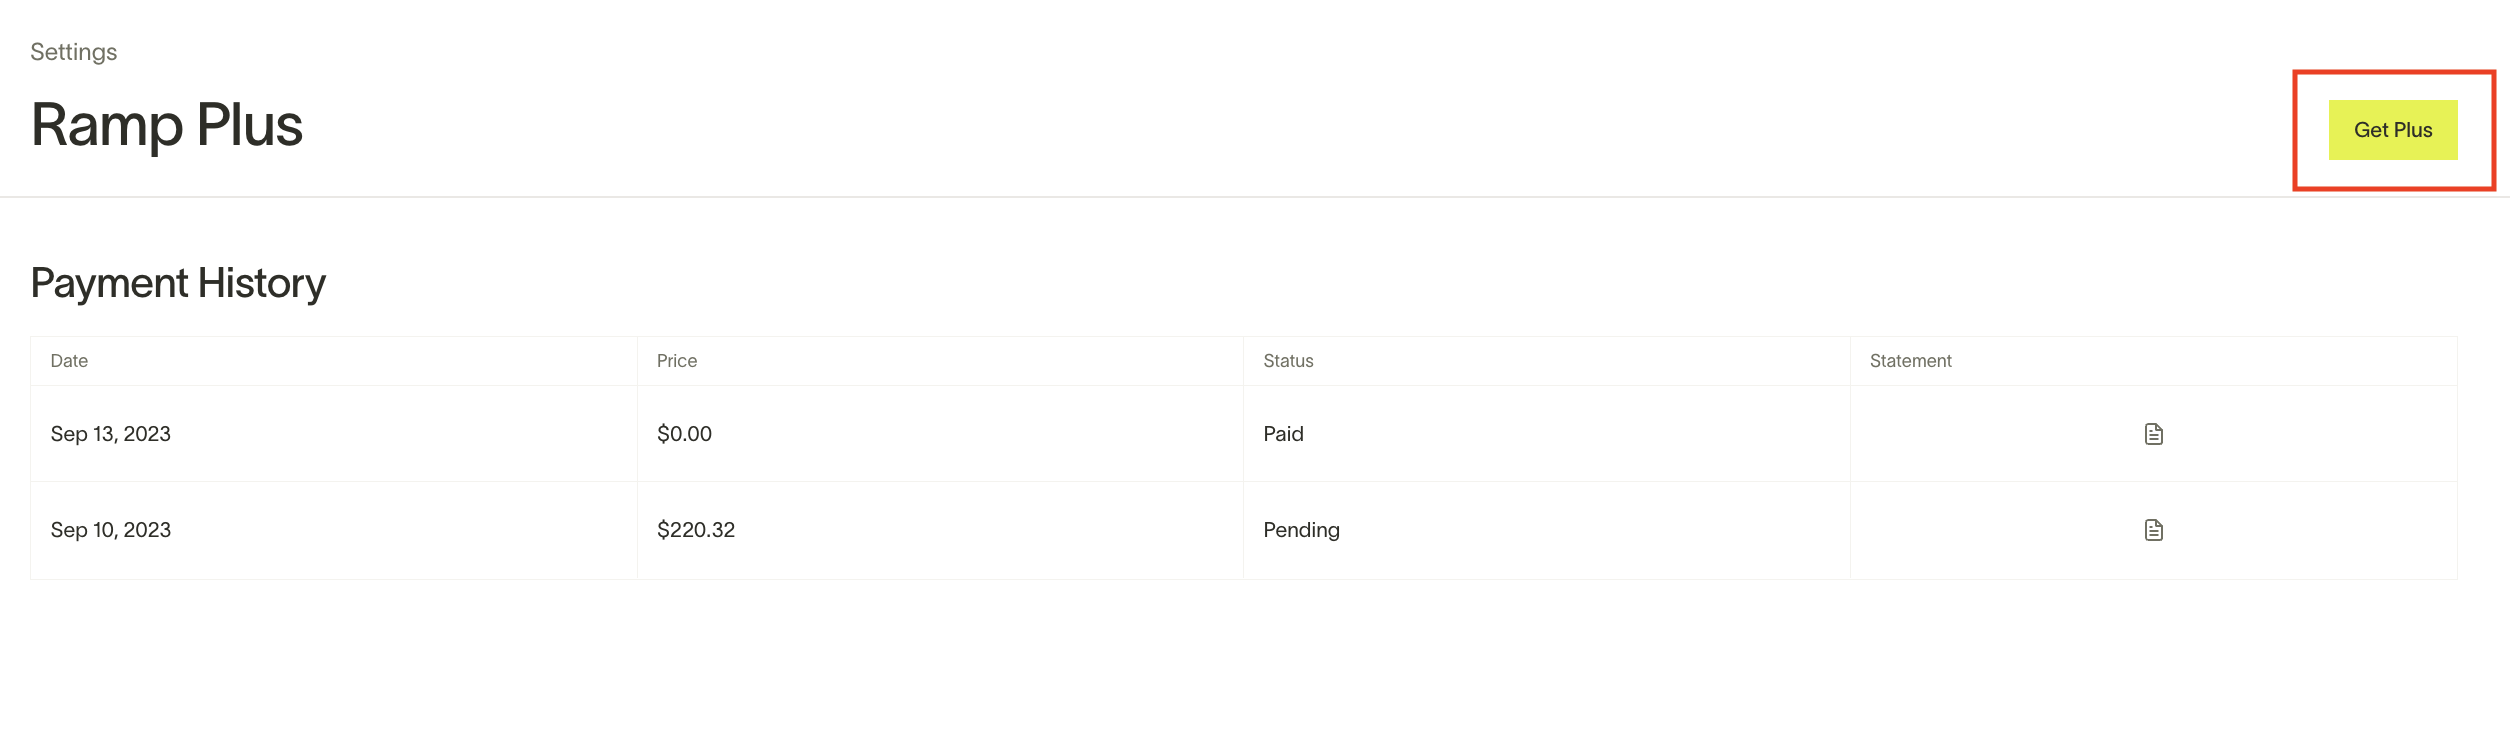Select the Sep 13, 2023 date cell
Image resolution: width=2510 pixels, height=748 pixels.
point(111,434)
